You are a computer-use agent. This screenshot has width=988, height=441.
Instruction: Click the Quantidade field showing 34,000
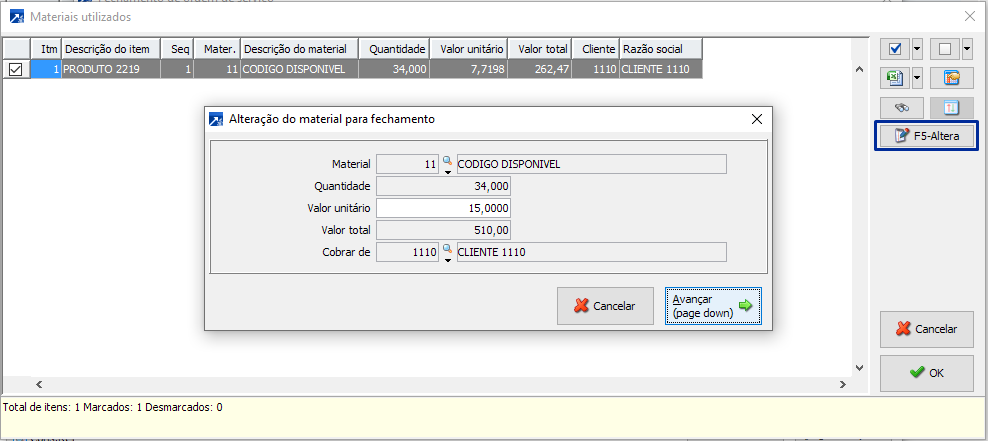click(444, 186)
